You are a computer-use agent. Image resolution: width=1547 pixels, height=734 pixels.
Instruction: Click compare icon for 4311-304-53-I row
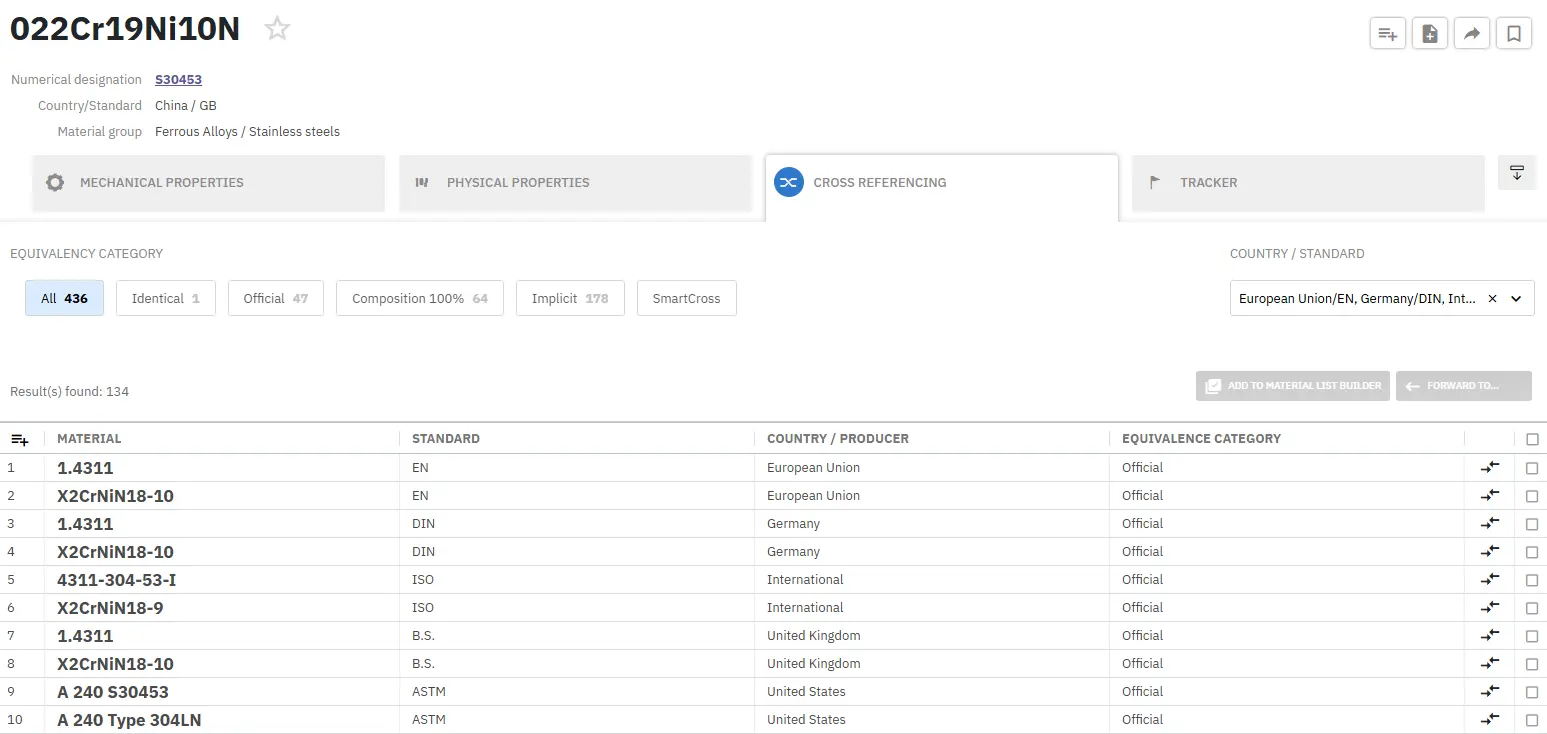[x=1490, y=579]
